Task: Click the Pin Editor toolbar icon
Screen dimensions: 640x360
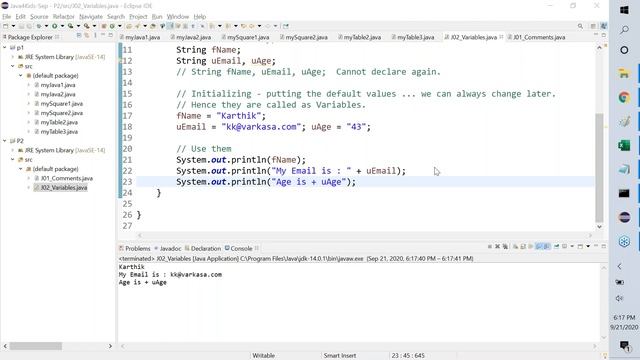Action: point(286,26)
